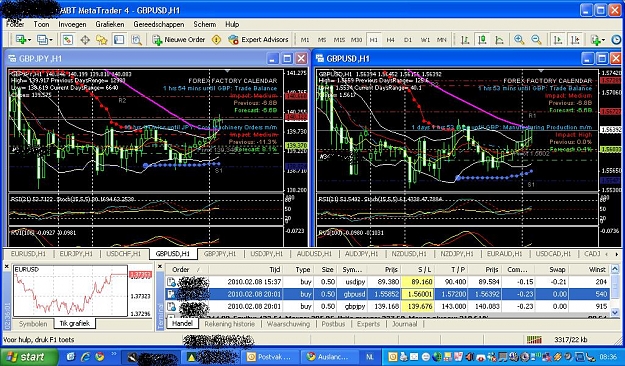Open the Toon menu

click(x=41, y=24)
